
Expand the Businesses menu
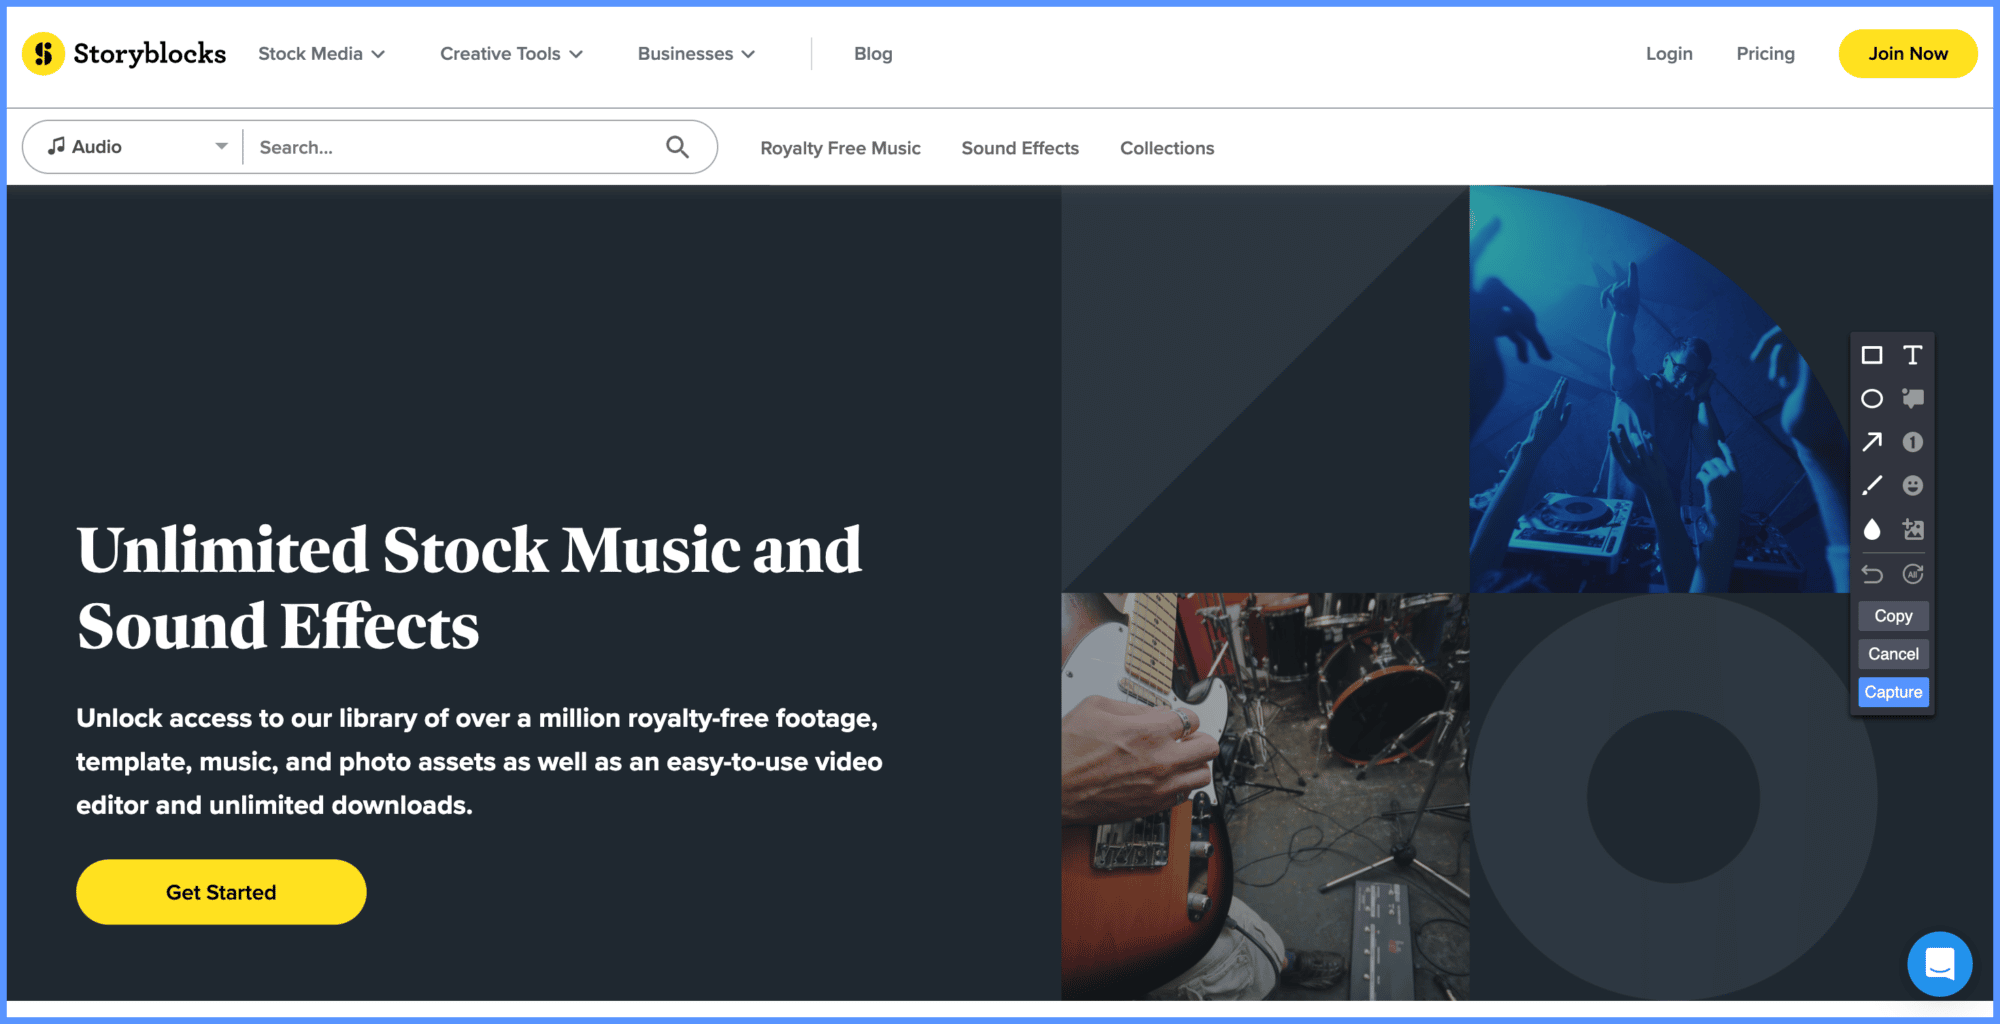click(x=696, y=54)
